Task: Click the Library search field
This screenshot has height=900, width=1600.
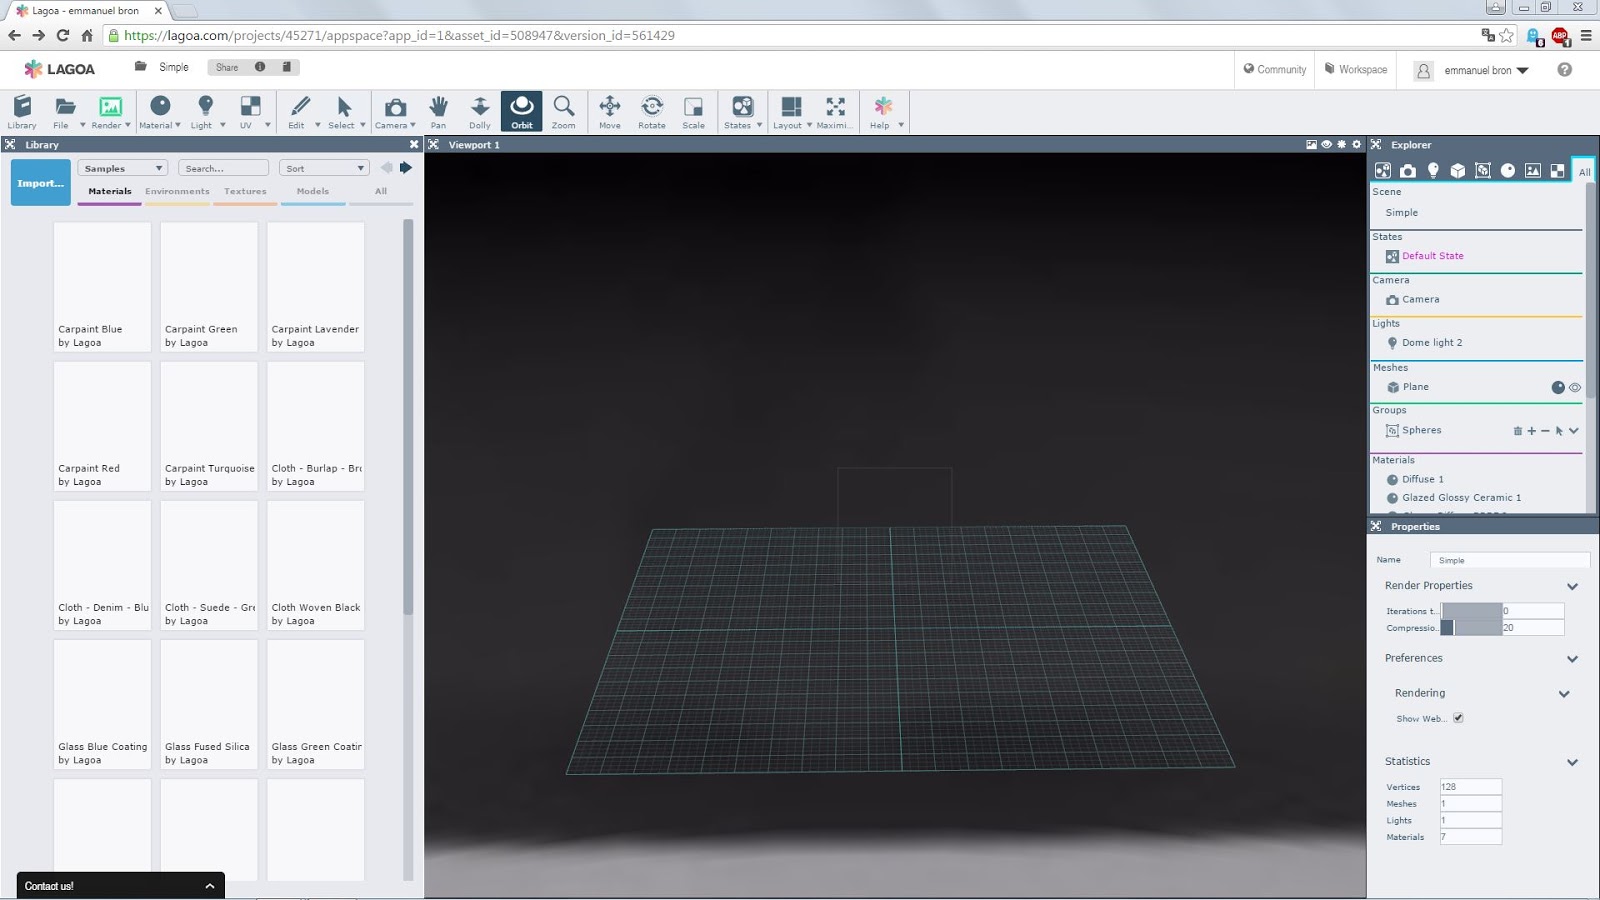Action: pyautogui.click(x=223, y=168)
